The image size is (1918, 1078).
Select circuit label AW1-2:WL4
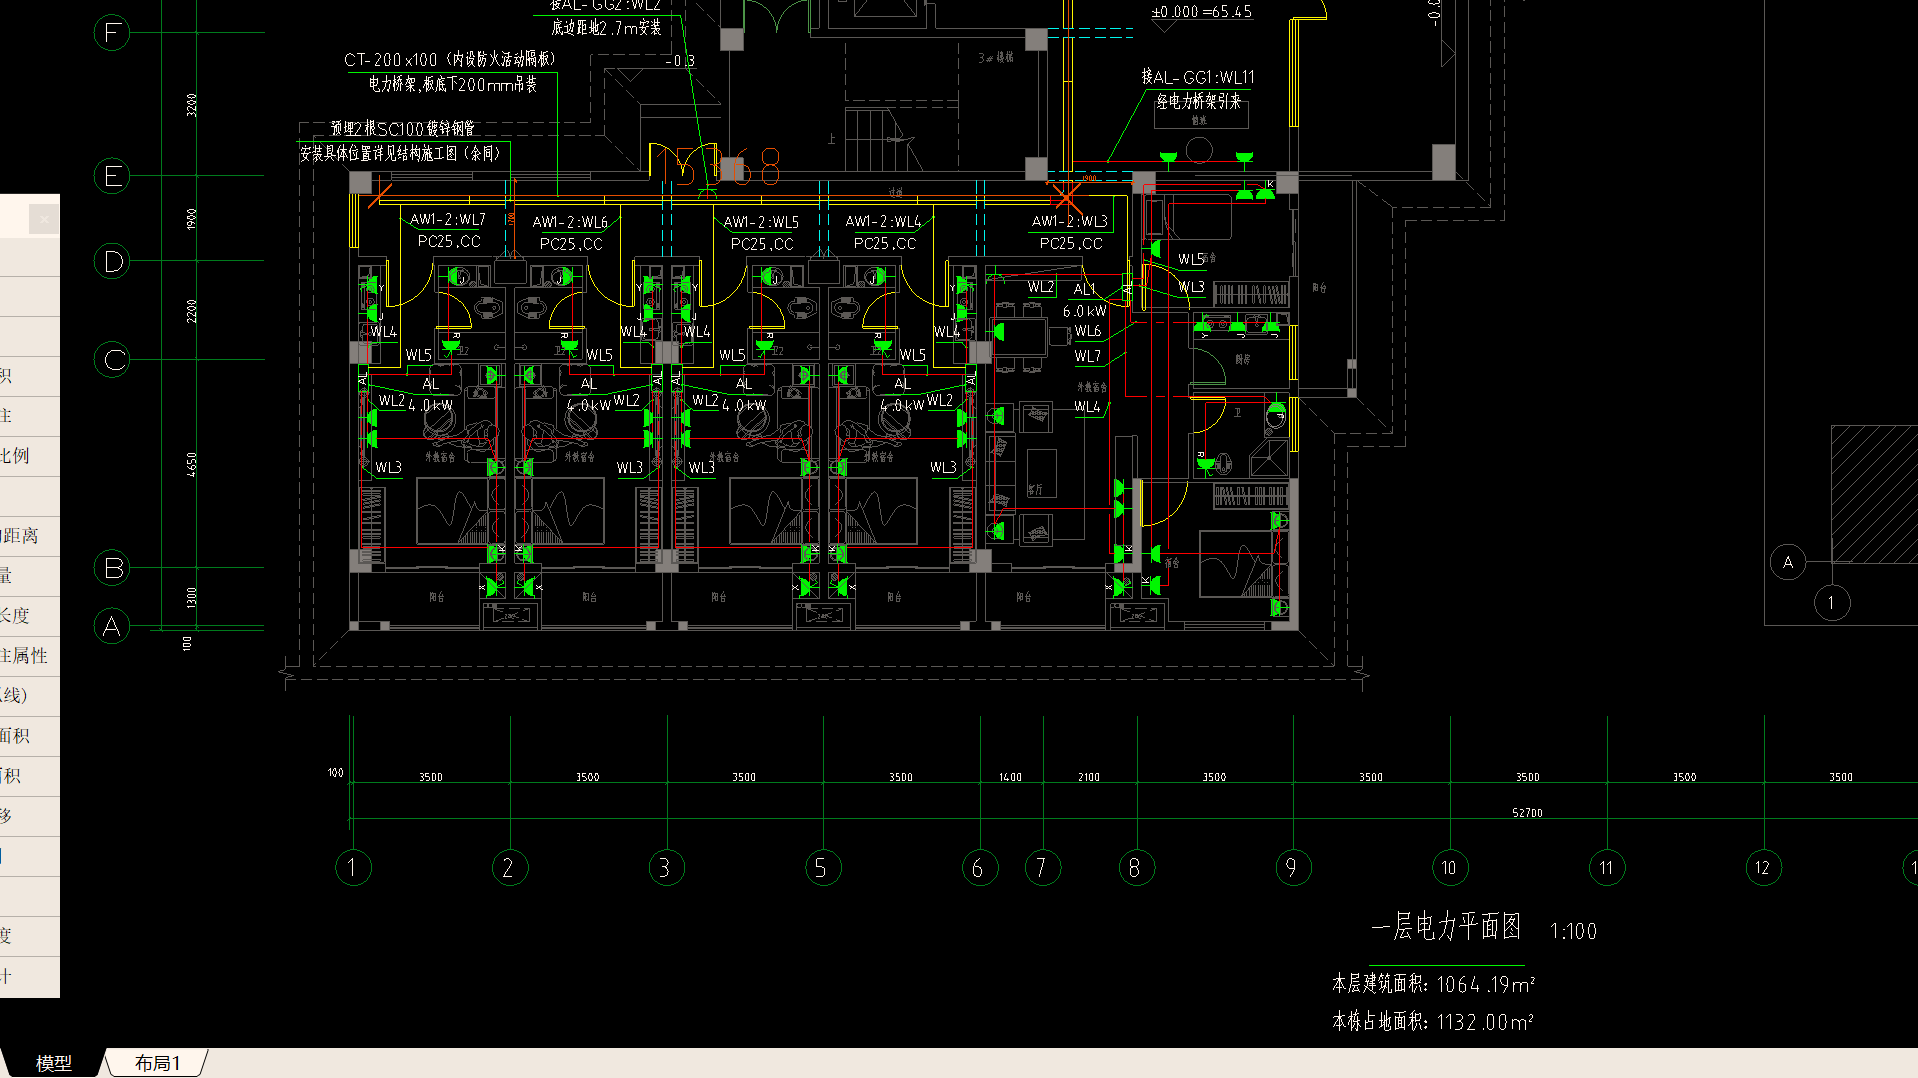(x=884, y=221)
